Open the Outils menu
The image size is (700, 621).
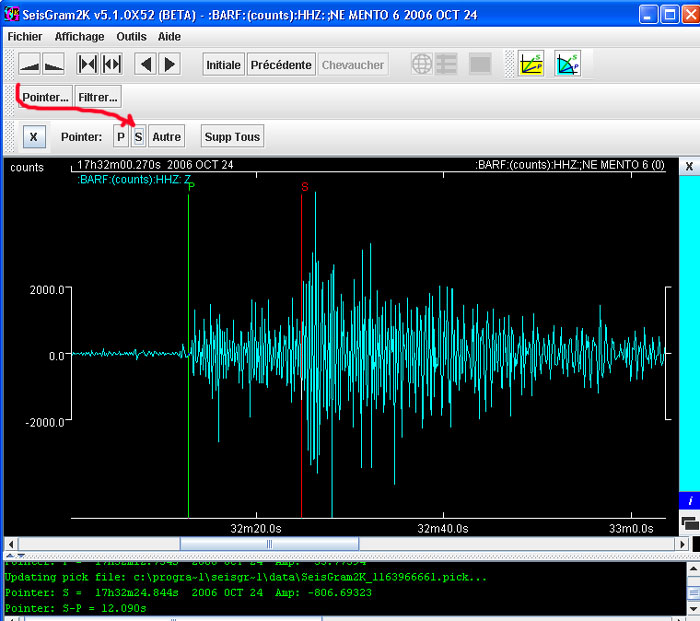131,36
